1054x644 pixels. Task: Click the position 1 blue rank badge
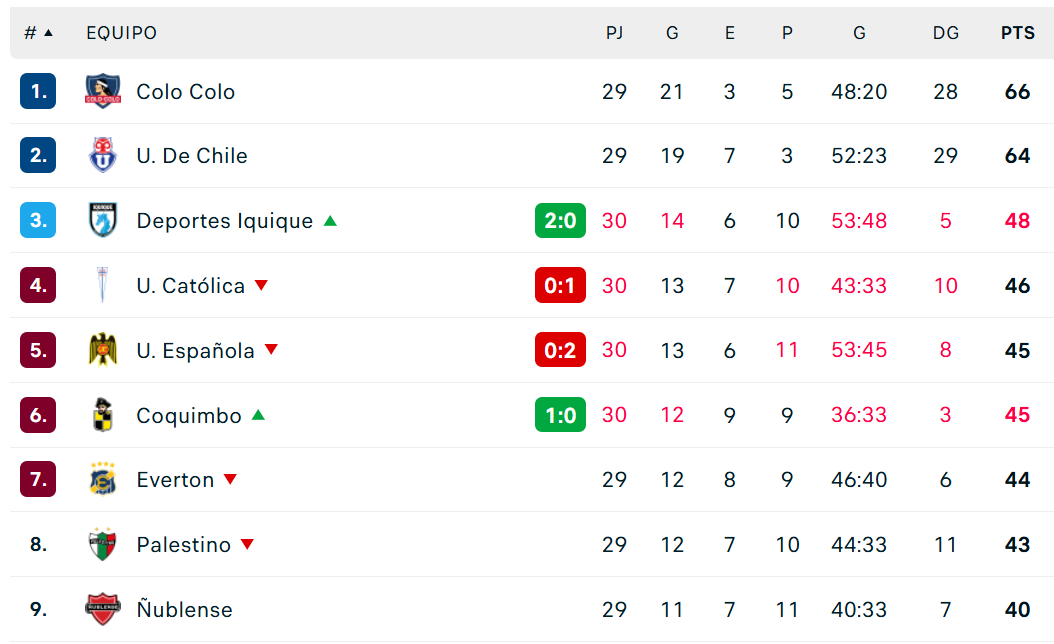(38, 91)
